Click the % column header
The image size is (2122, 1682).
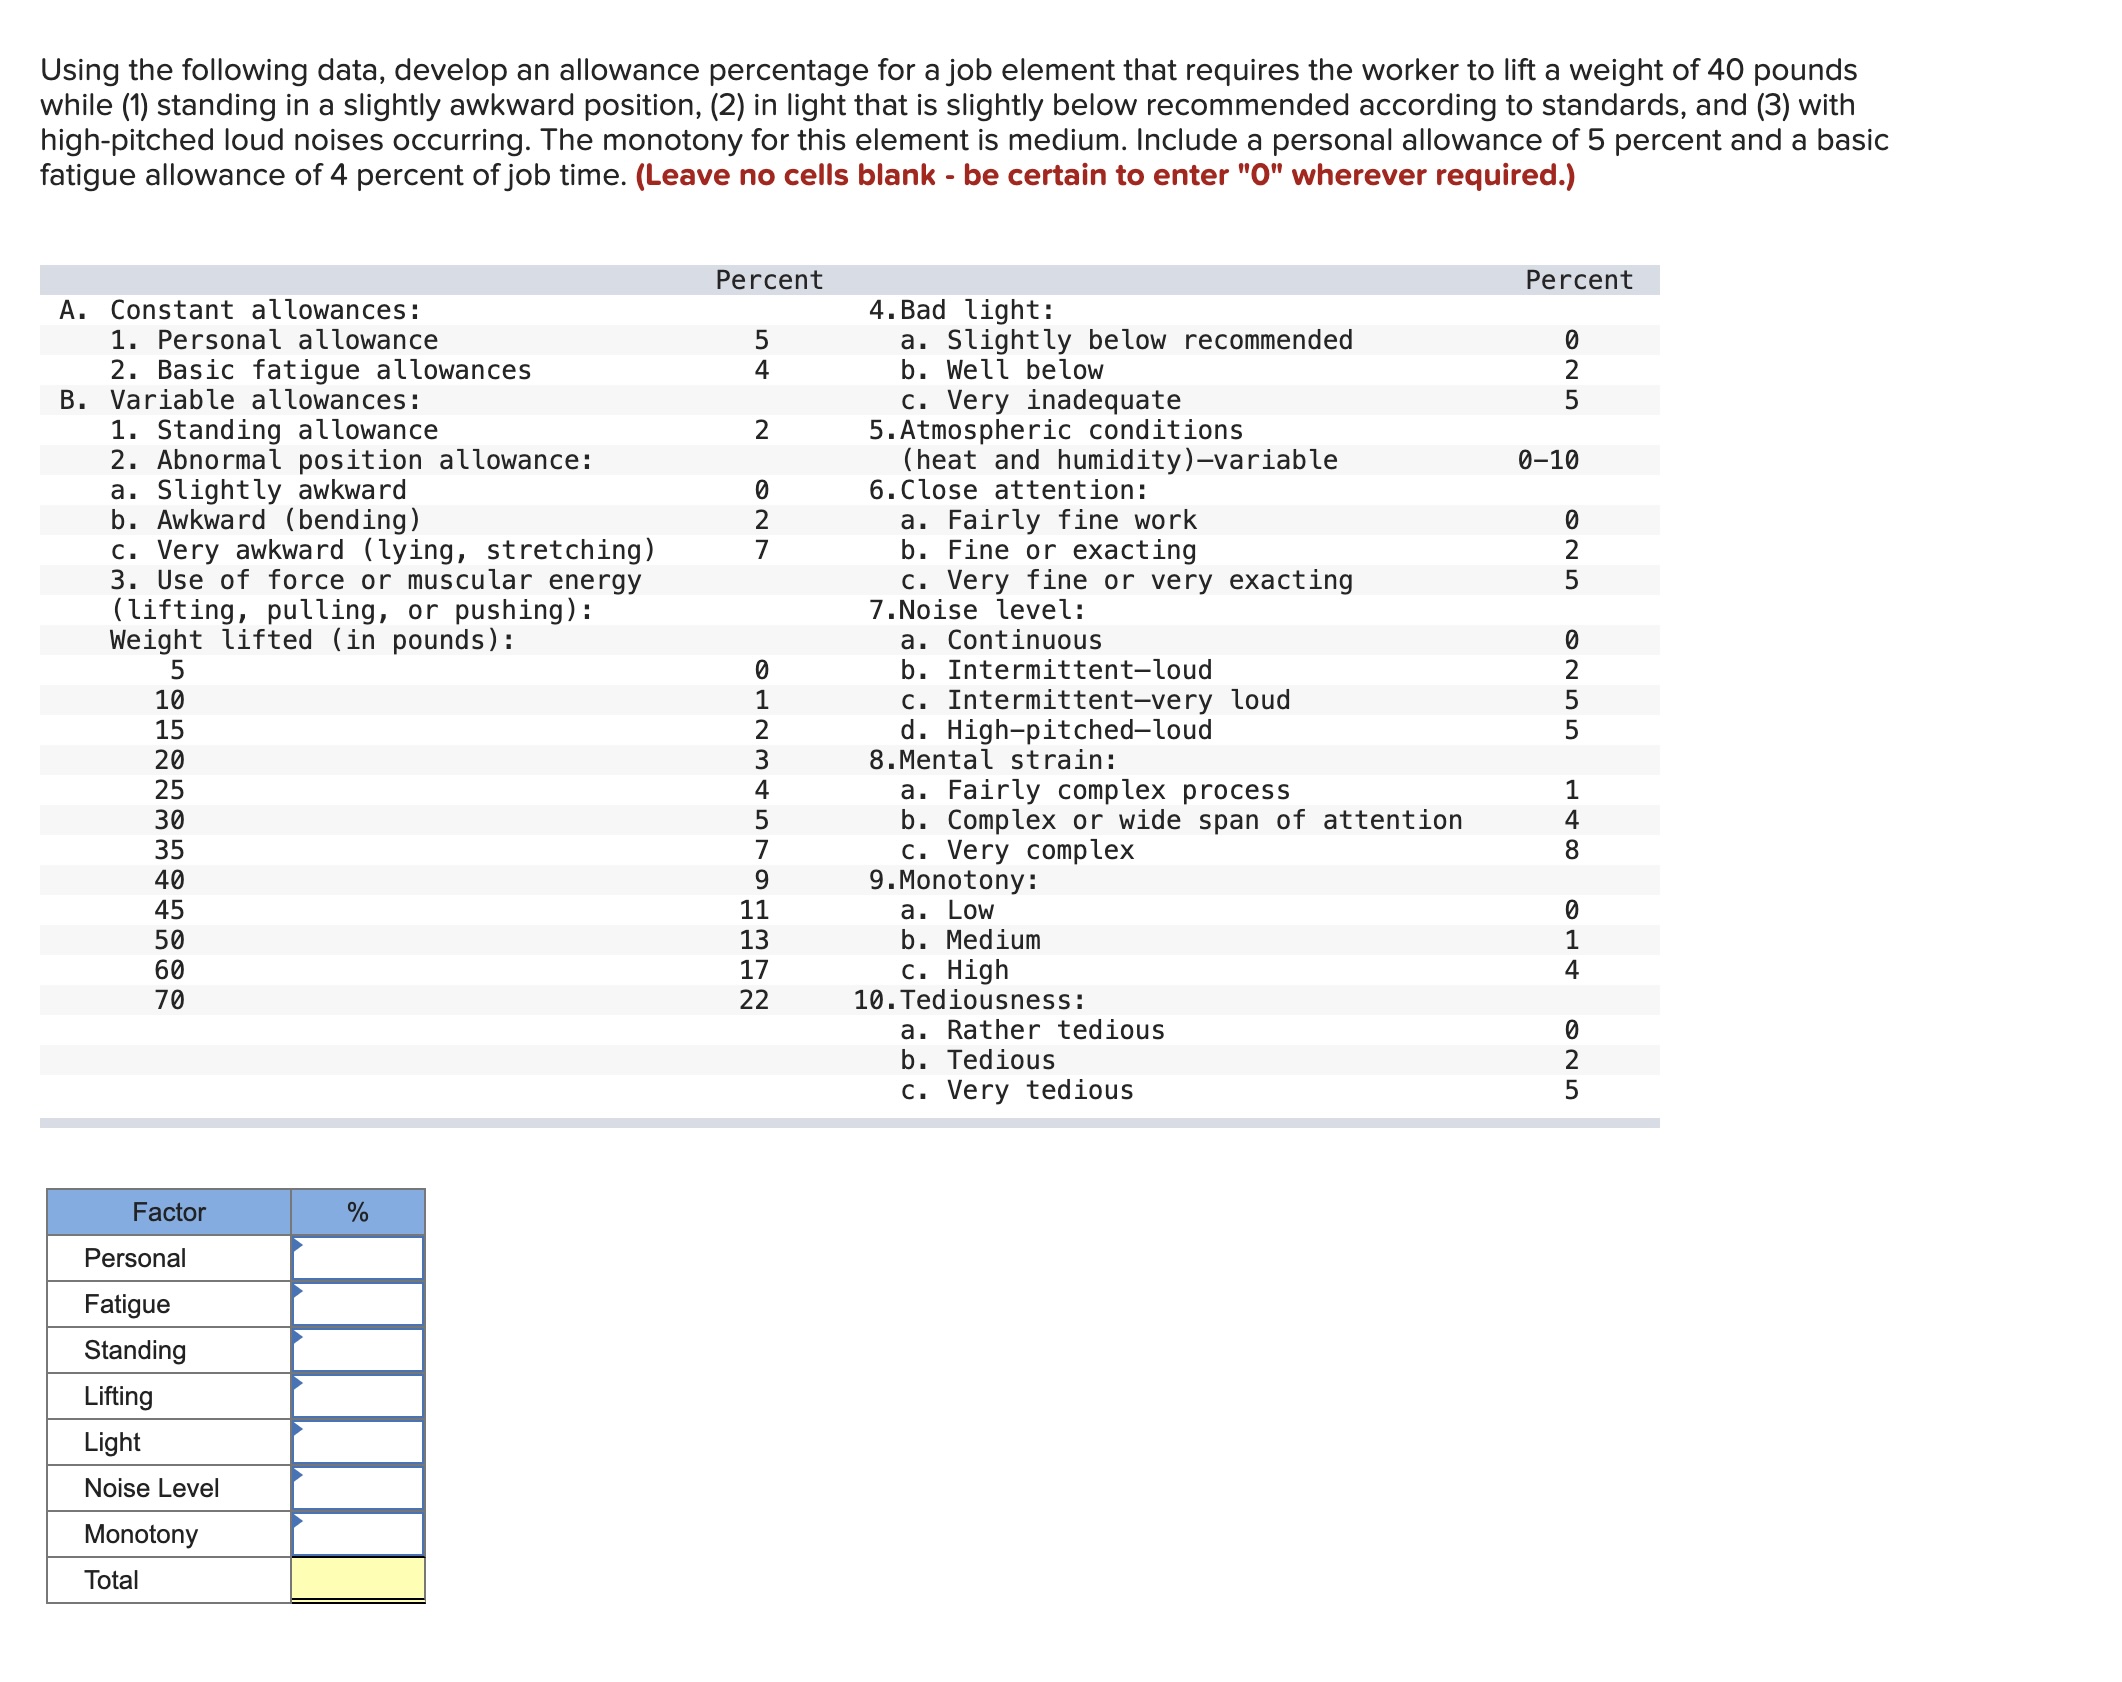[x=357, y=1212]
